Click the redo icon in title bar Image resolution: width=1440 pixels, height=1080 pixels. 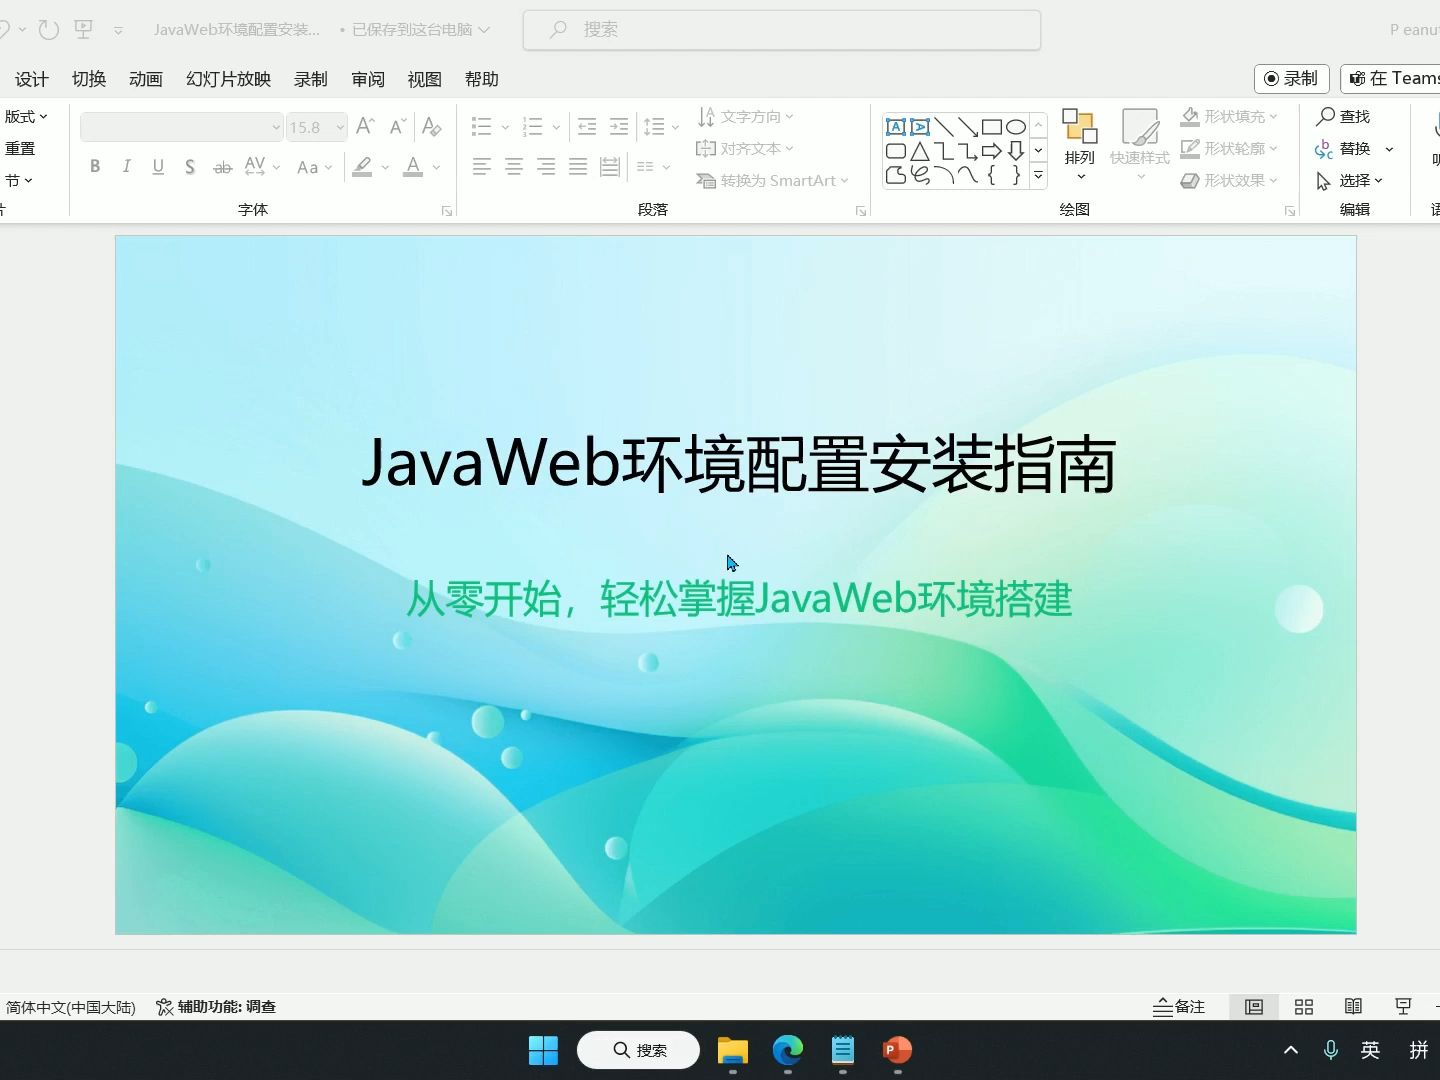48,30
